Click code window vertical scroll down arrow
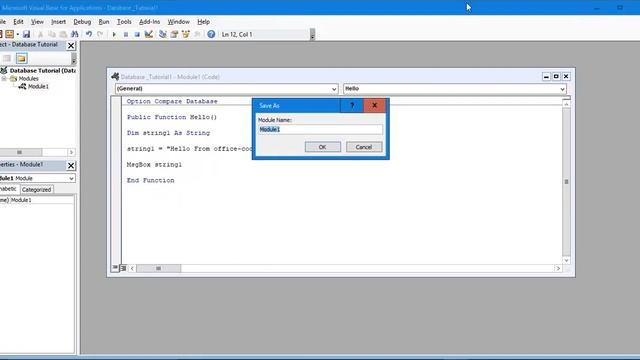640x360 pixels. (566, 260)
